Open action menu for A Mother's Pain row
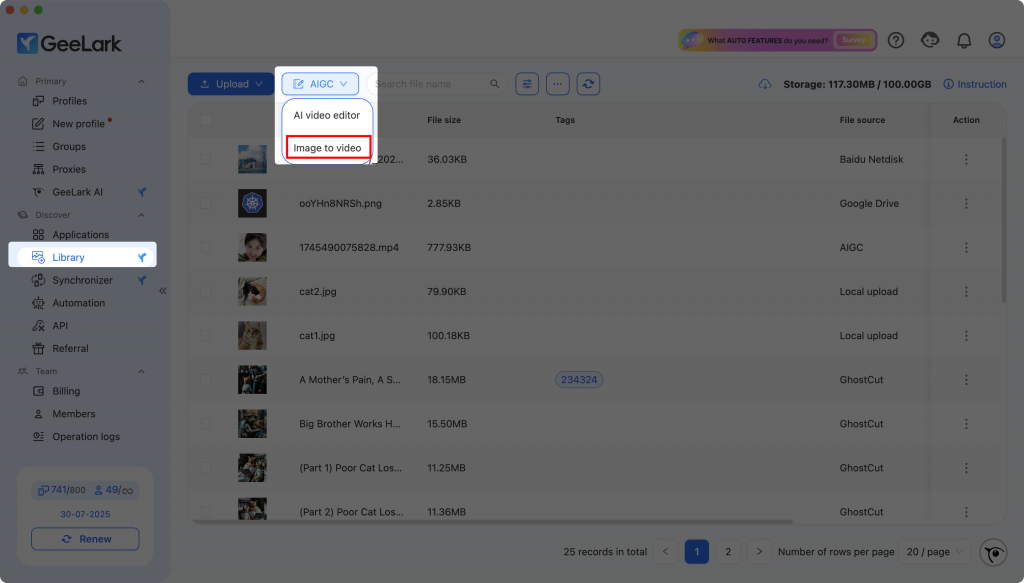This screenshot has width=1024, height=583. (x=966, y=380)
